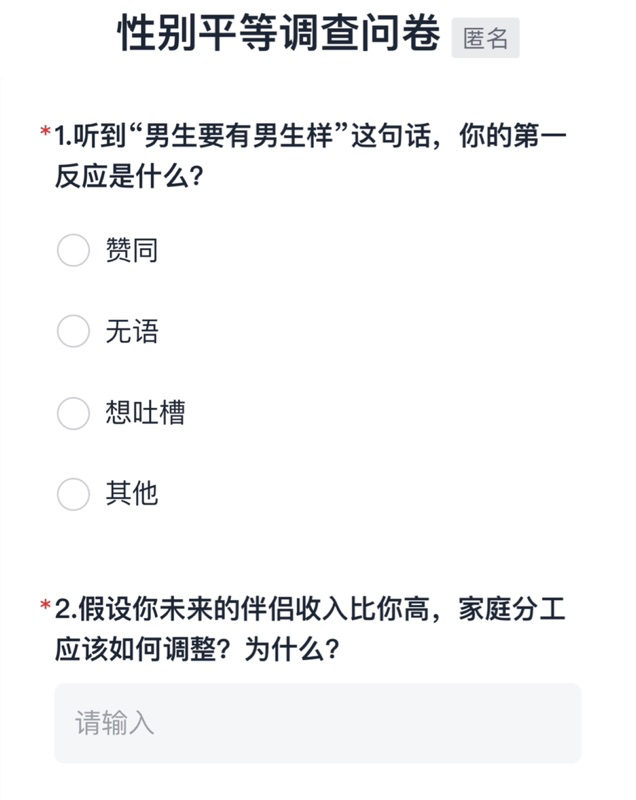Click the red asterisk of question 1

click(x=45, y=133)
